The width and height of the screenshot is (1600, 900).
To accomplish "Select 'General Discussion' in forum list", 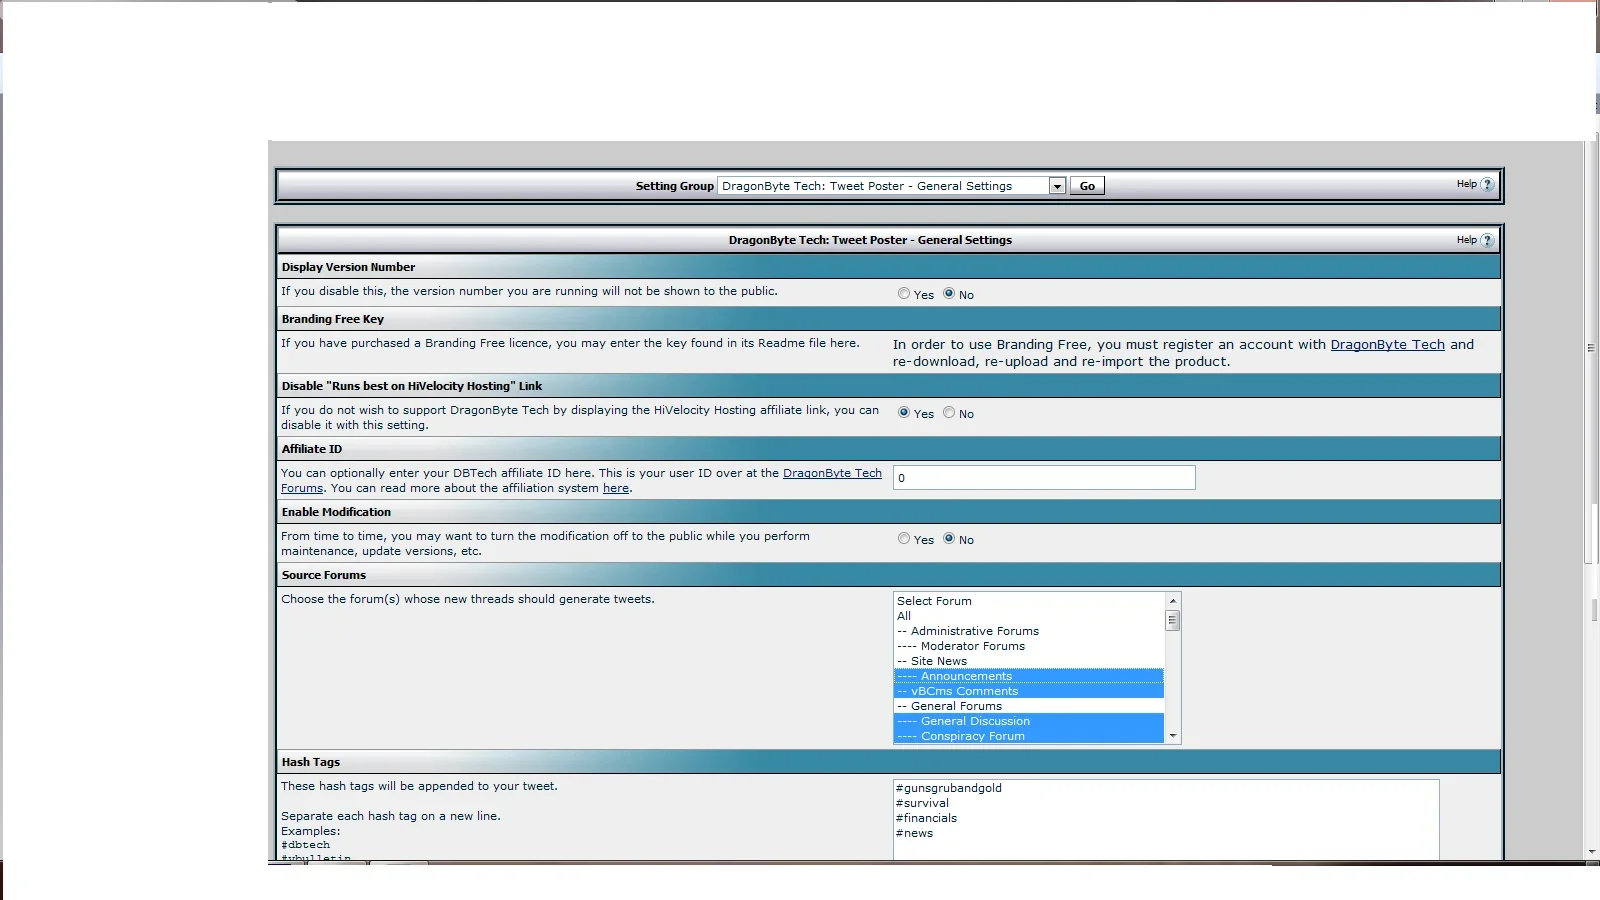I will click(1028, 721).
